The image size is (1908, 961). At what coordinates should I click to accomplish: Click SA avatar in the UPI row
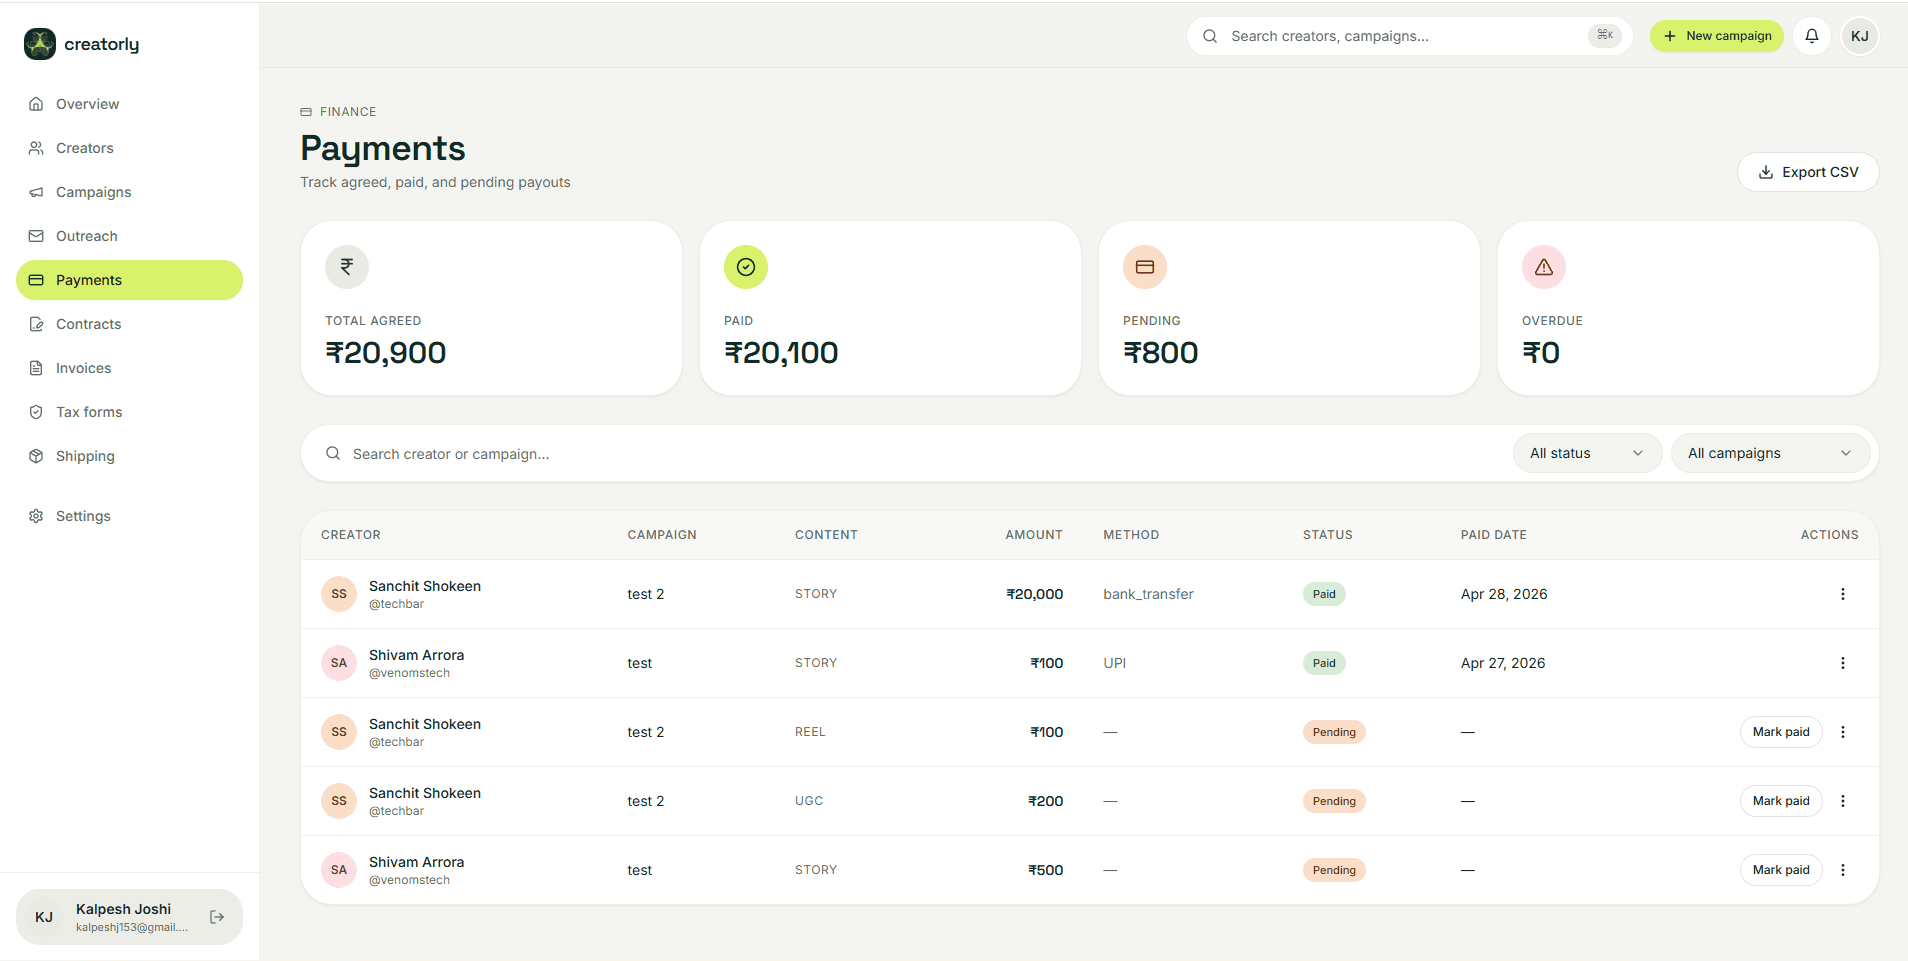tap(339, 663)
